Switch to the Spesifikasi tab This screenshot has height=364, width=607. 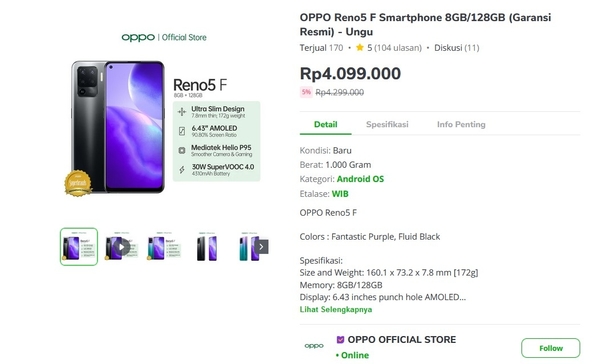(387, 124)
